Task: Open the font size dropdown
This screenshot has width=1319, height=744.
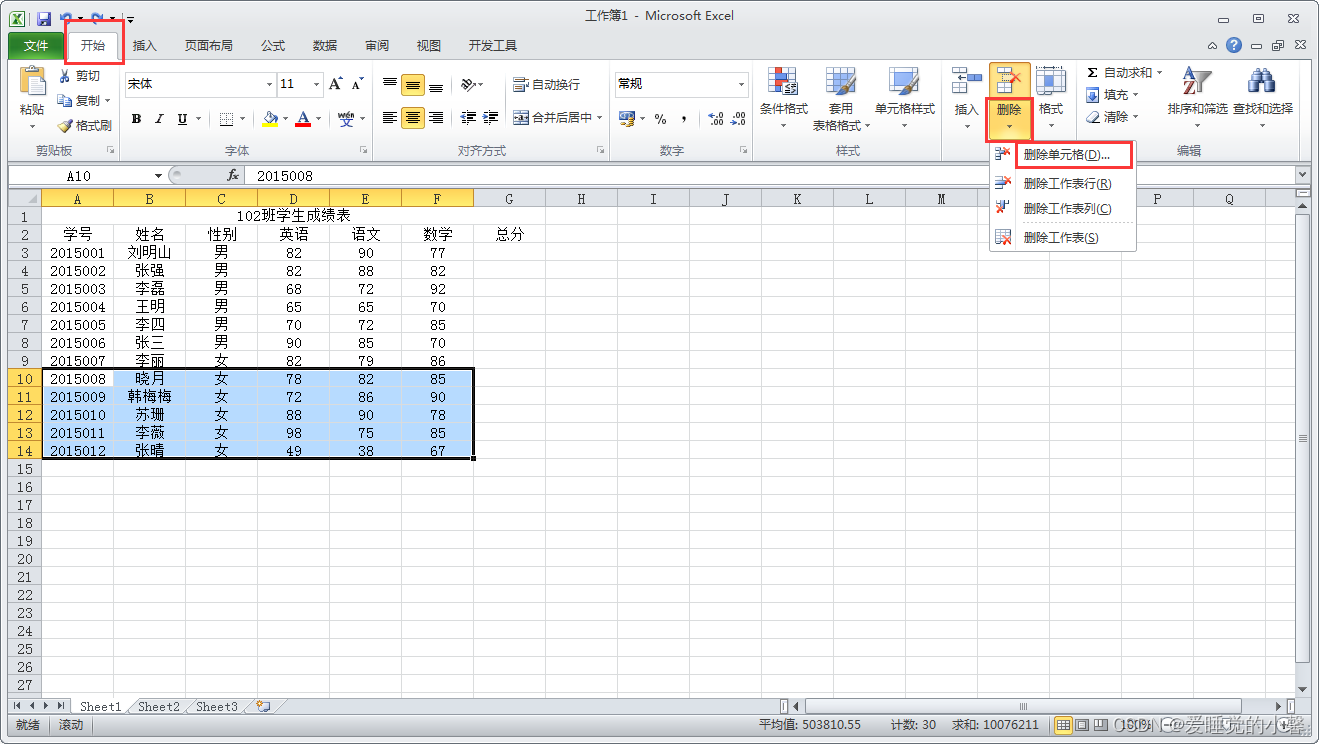Action: [x=317, y=84]
